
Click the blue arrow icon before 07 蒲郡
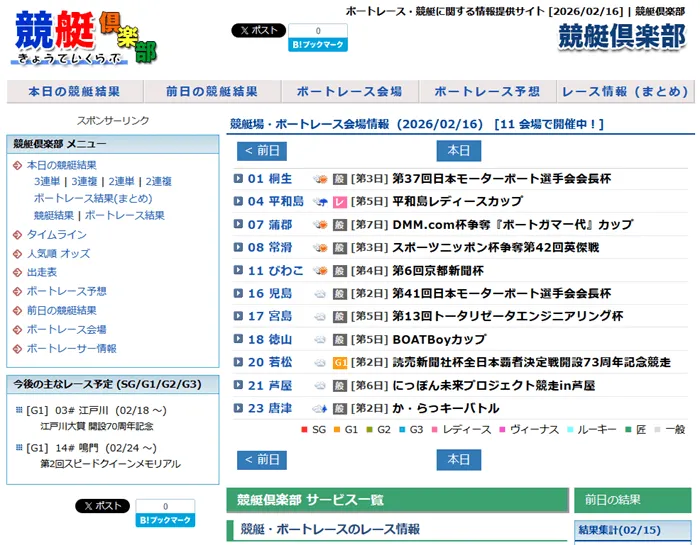coord(238,225)
